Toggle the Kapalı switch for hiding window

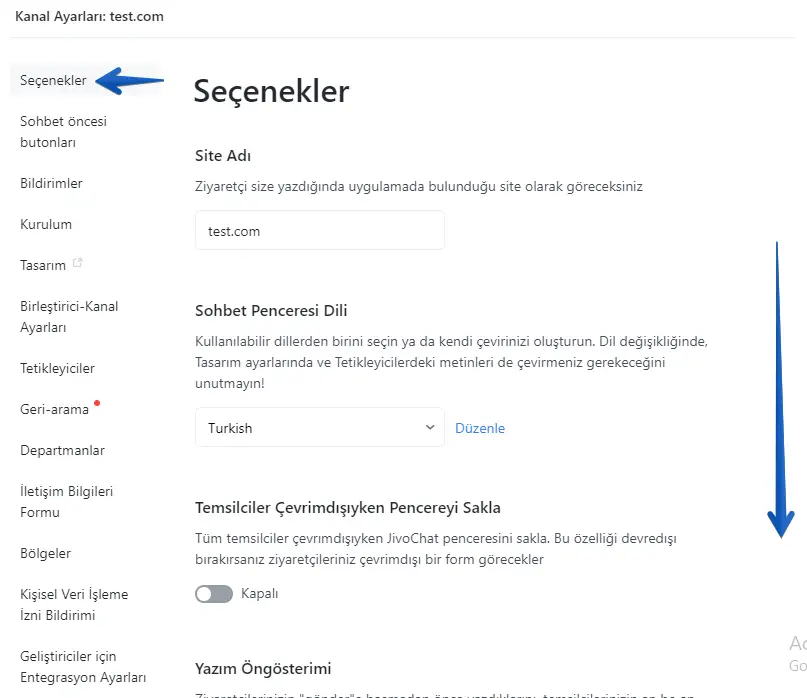pos(214,594)
